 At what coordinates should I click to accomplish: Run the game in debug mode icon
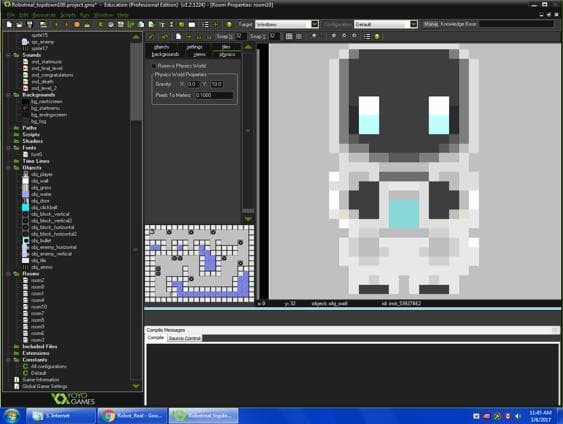66,24
